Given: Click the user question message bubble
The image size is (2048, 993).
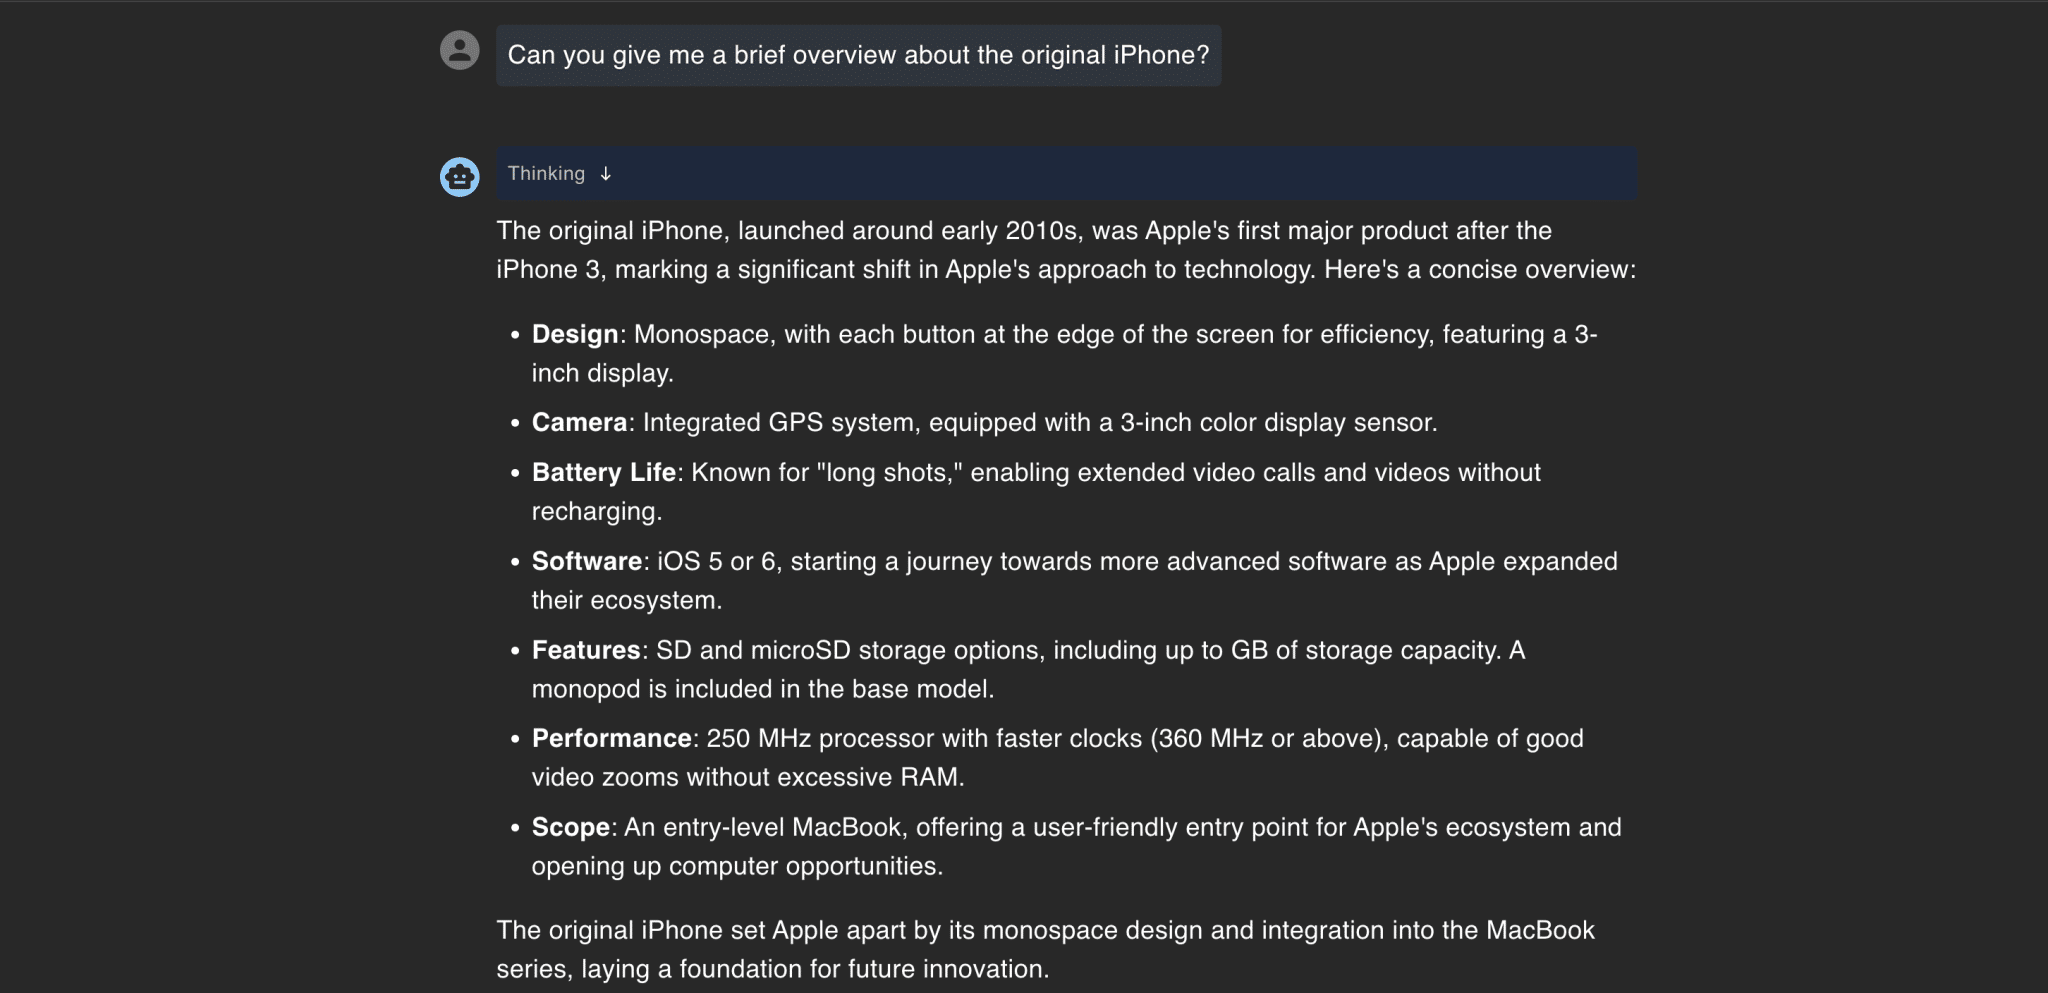Looking at the screenshot, I should pos(858,55).
